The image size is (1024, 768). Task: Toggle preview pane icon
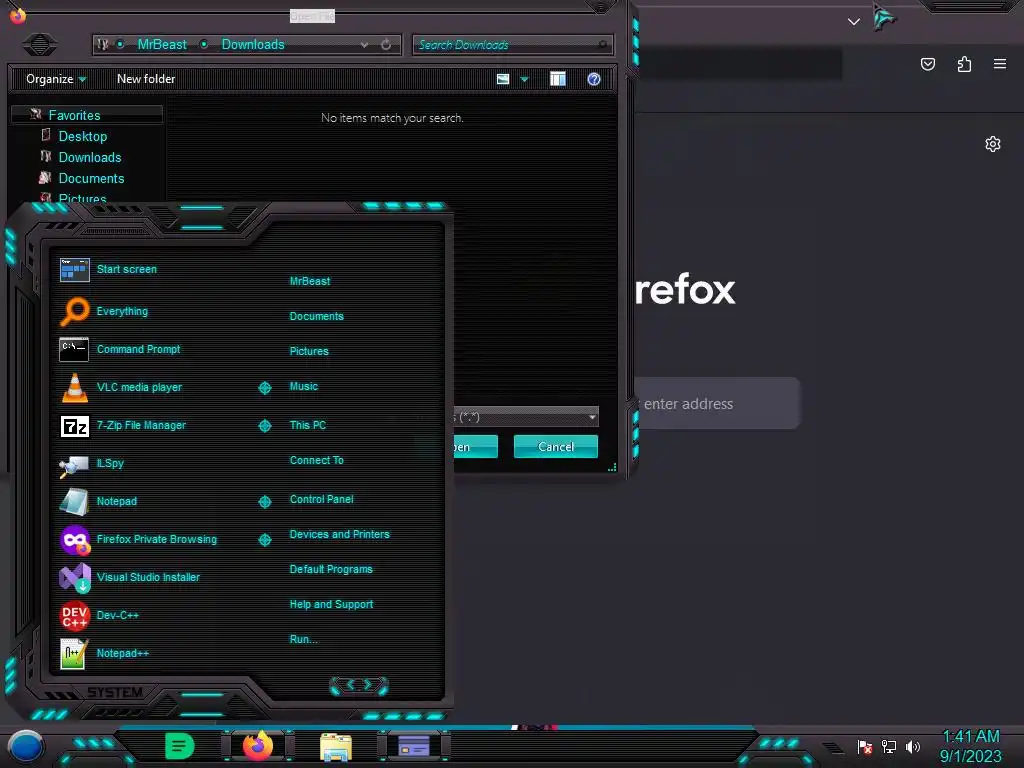pyautogui.click(x=558, y=79)
